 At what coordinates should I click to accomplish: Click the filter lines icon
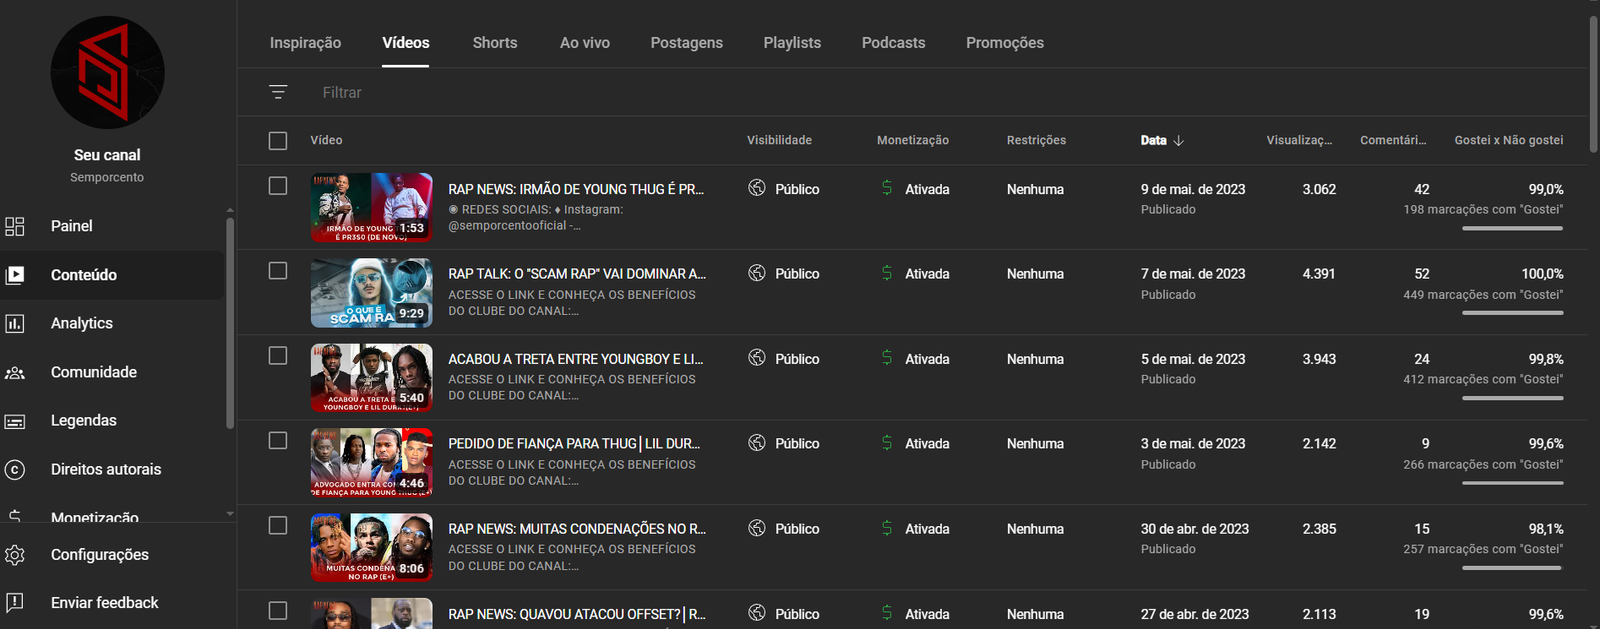pyautogui.click(x=278, y=92)
